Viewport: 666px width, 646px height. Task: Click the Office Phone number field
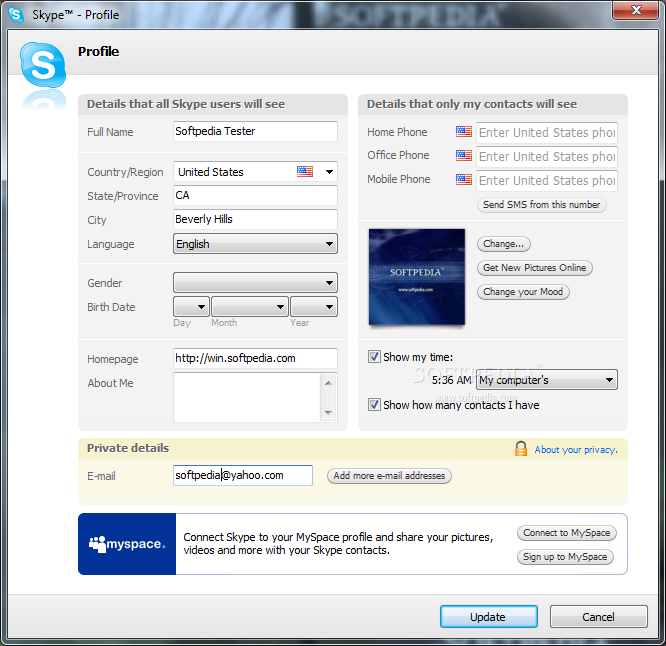click(x=547, y=157)
